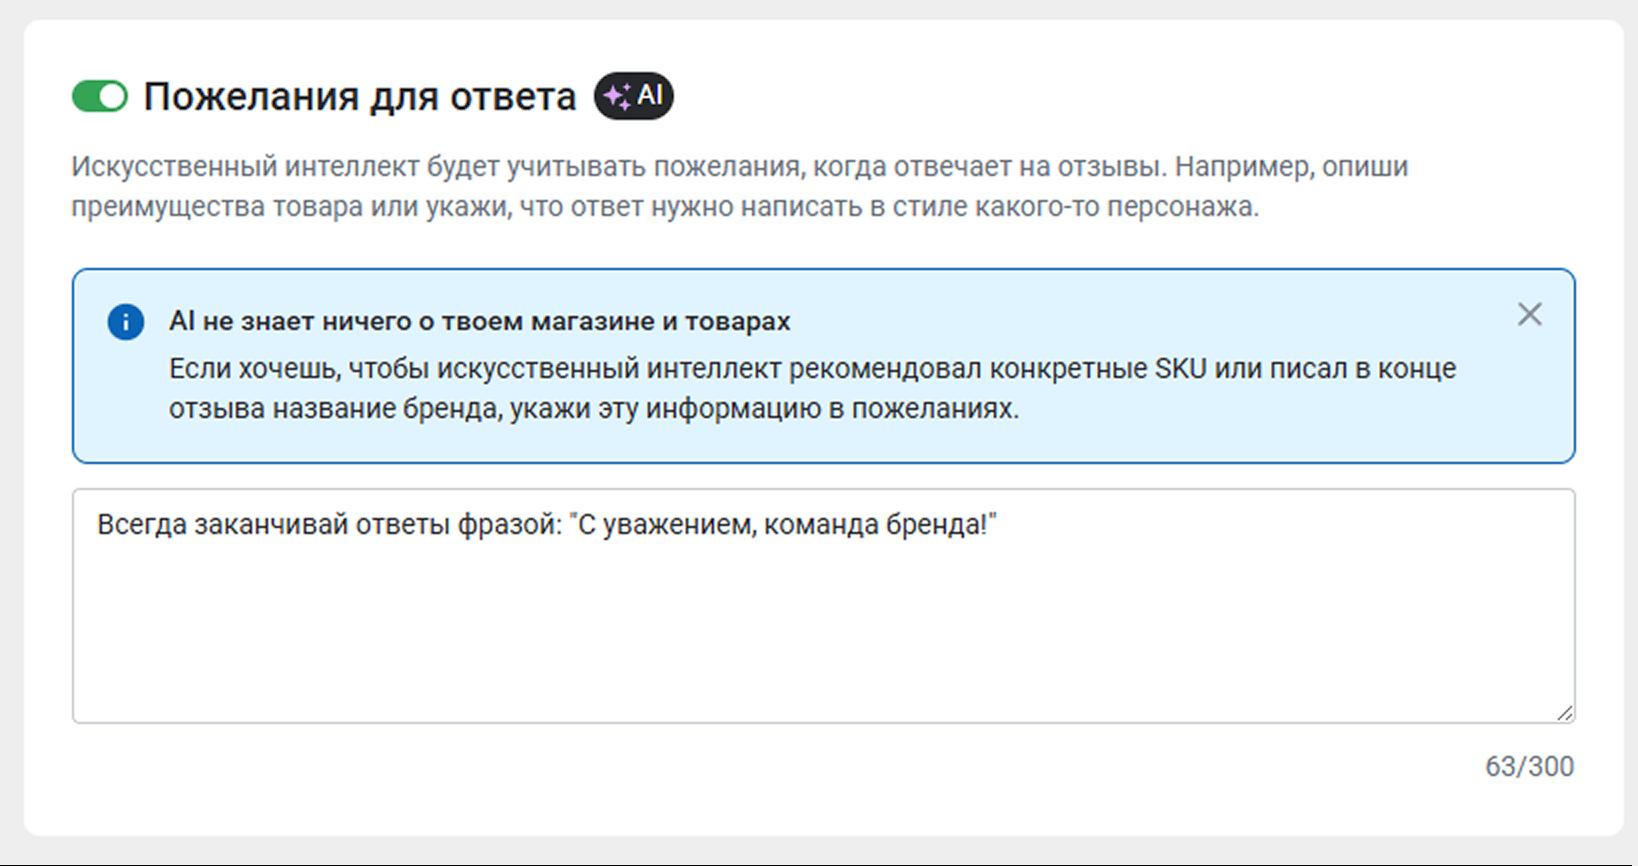1638x866 pixels.
Task: Click the sparkle stars inside AI badge
Action: point(617,97)
